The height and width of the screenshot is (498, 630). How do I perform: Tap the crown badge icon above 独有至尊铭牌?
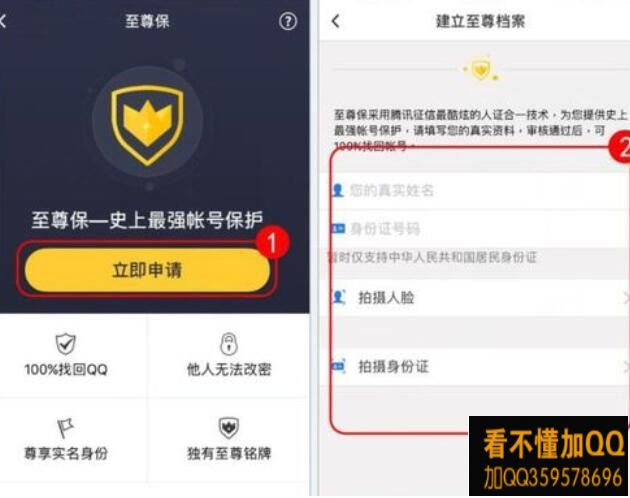(x=229, y=428)
